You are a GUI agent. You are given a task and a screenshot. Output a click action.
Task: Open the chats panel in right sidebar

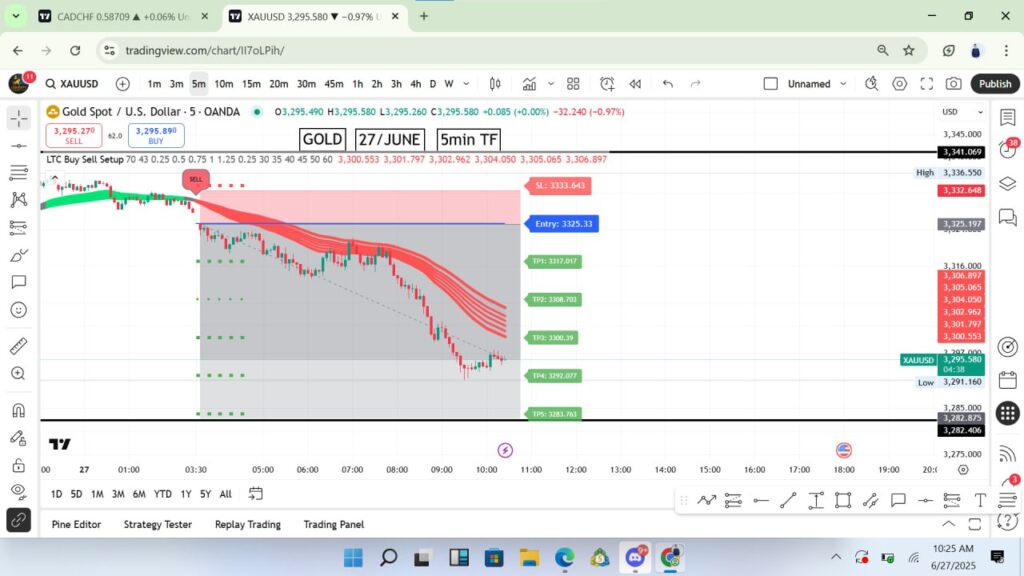click(x=1008, y=217)
